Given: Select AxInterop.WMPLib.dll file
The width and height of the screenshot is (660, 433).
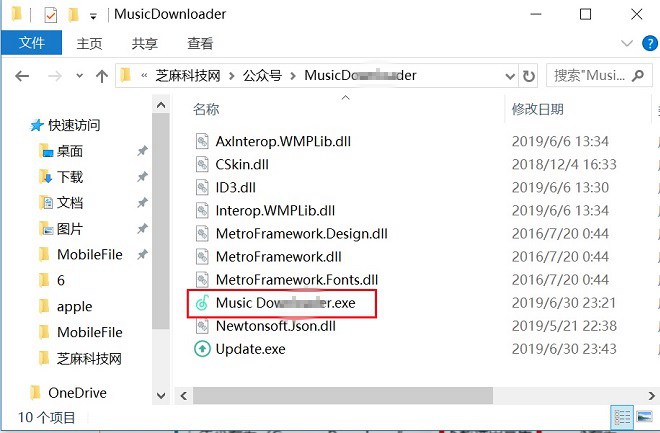Looking at the screenshot, I should 283,141.
